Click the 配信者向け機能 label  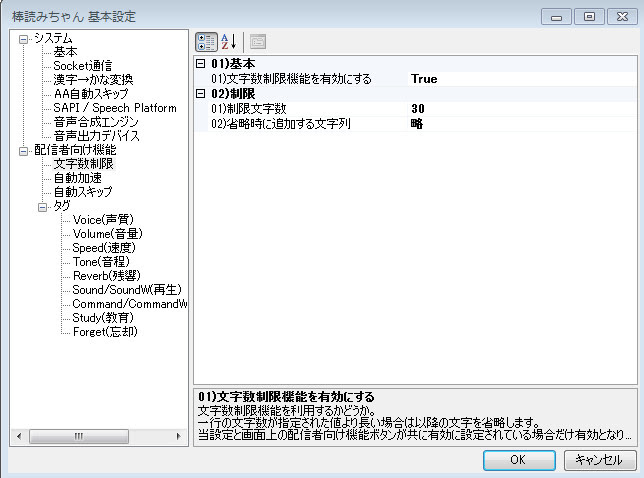(x=75, y=150)
